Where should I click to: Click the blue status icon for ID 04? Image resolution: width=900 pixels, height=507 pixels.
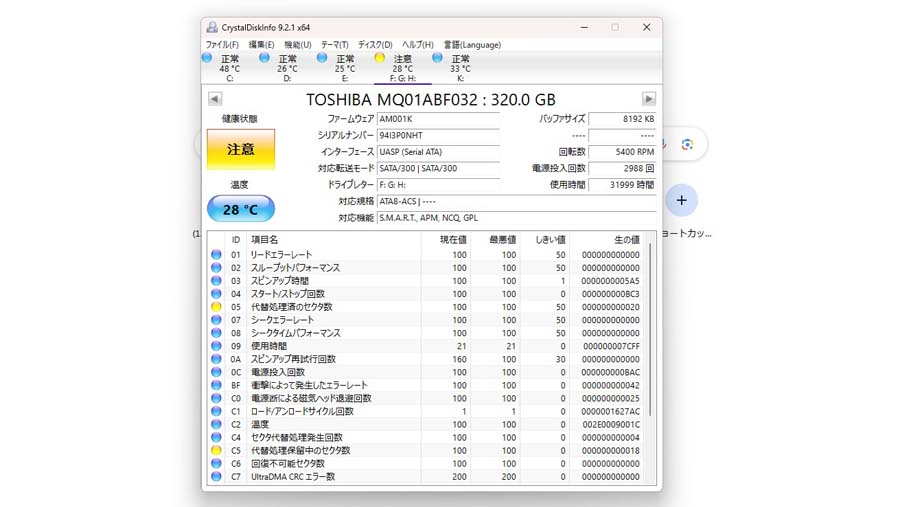click(x=216, y=293)
